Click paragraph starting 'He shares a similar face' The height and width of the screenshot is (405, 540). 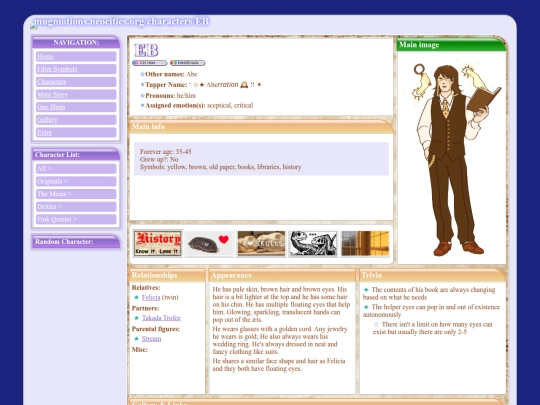click(279, 365)
